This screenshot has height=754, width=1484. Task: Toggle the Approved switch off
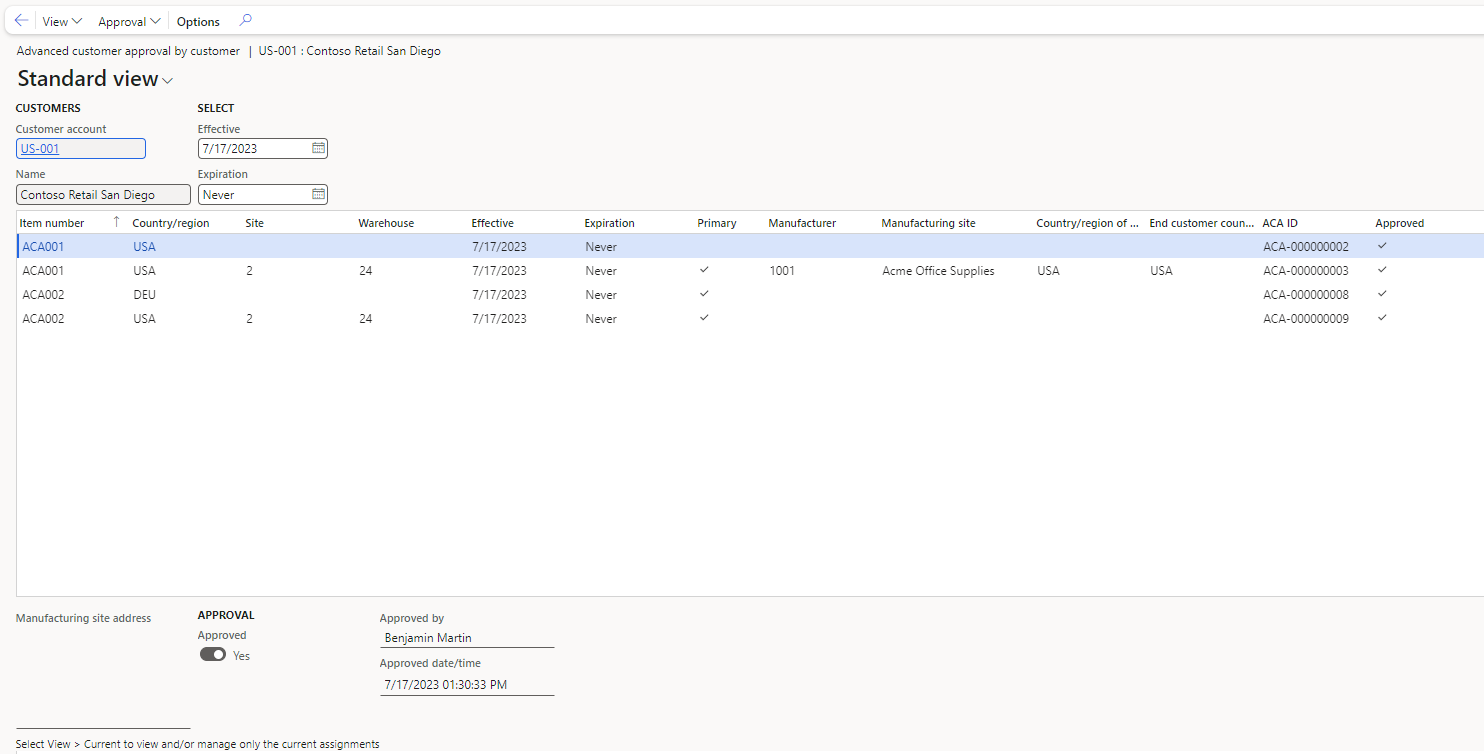pyautogui.click(x=213, y=654)
